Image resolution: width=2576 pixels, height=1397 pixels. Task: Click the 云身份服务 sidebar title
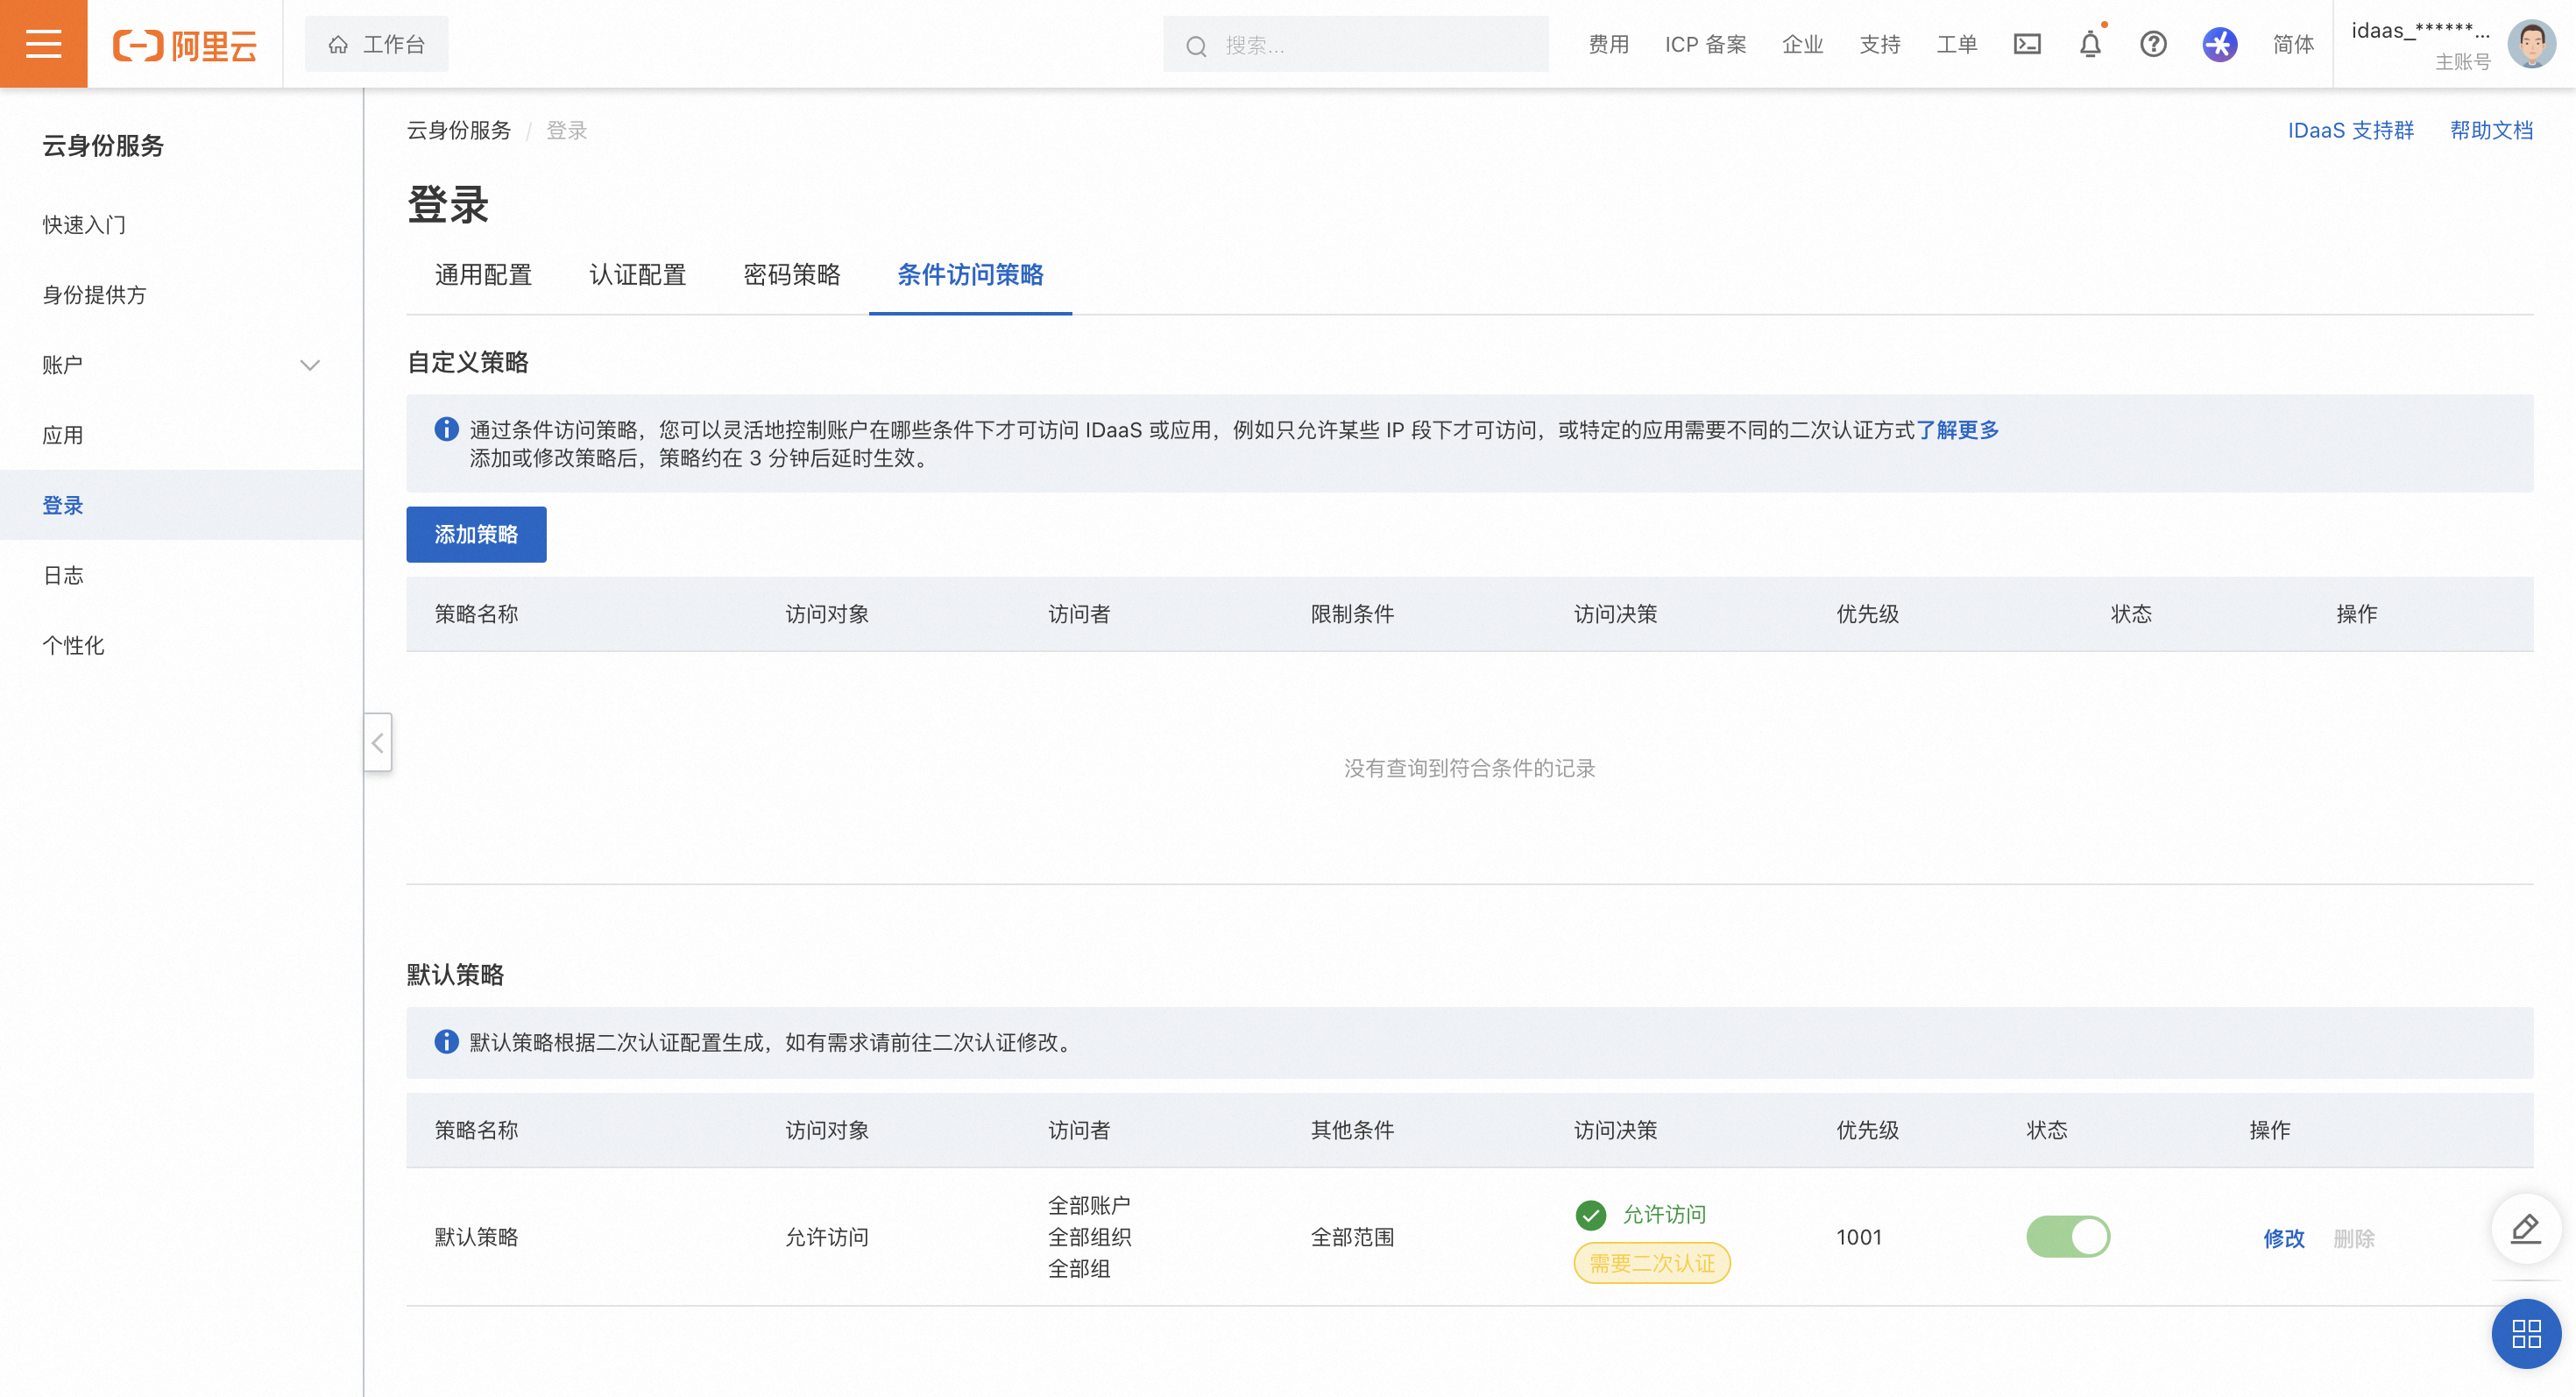tap(103, 146)
